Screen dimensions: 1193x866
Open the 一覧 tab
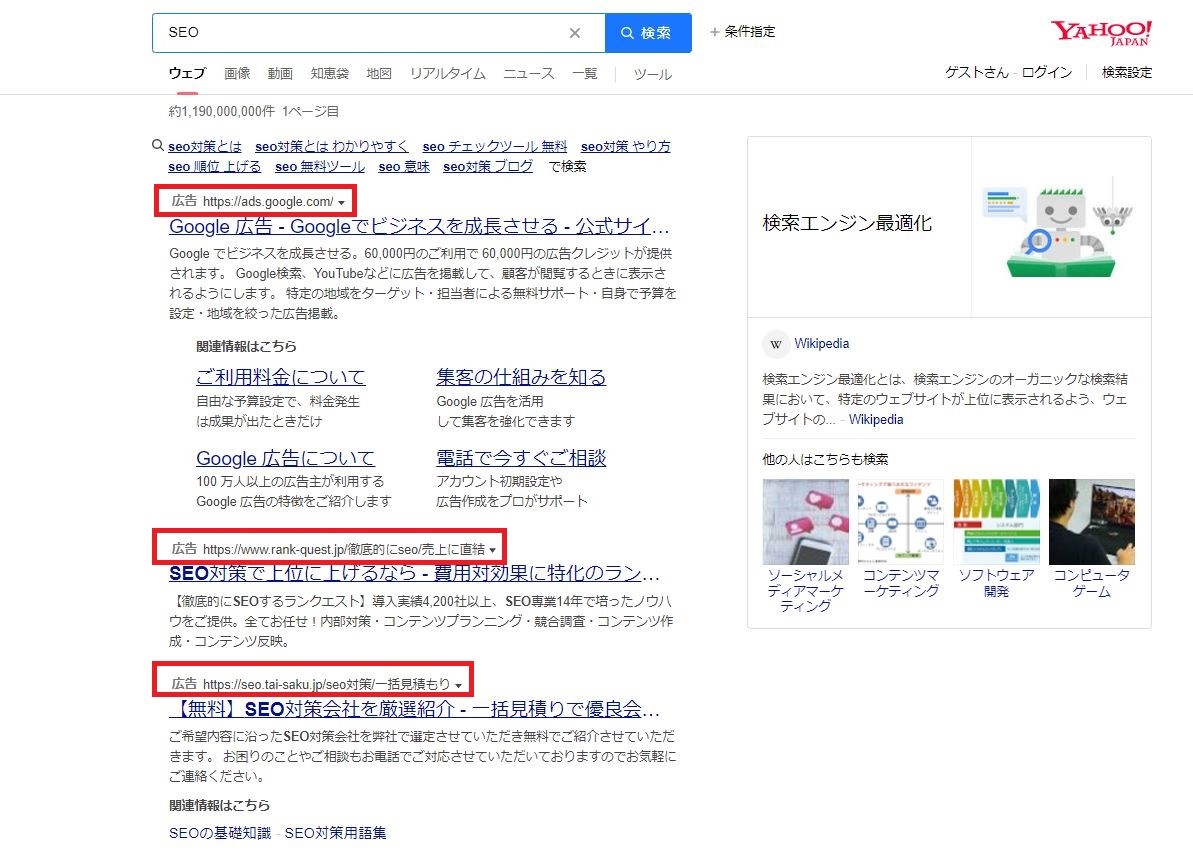(x=584, y=74)
